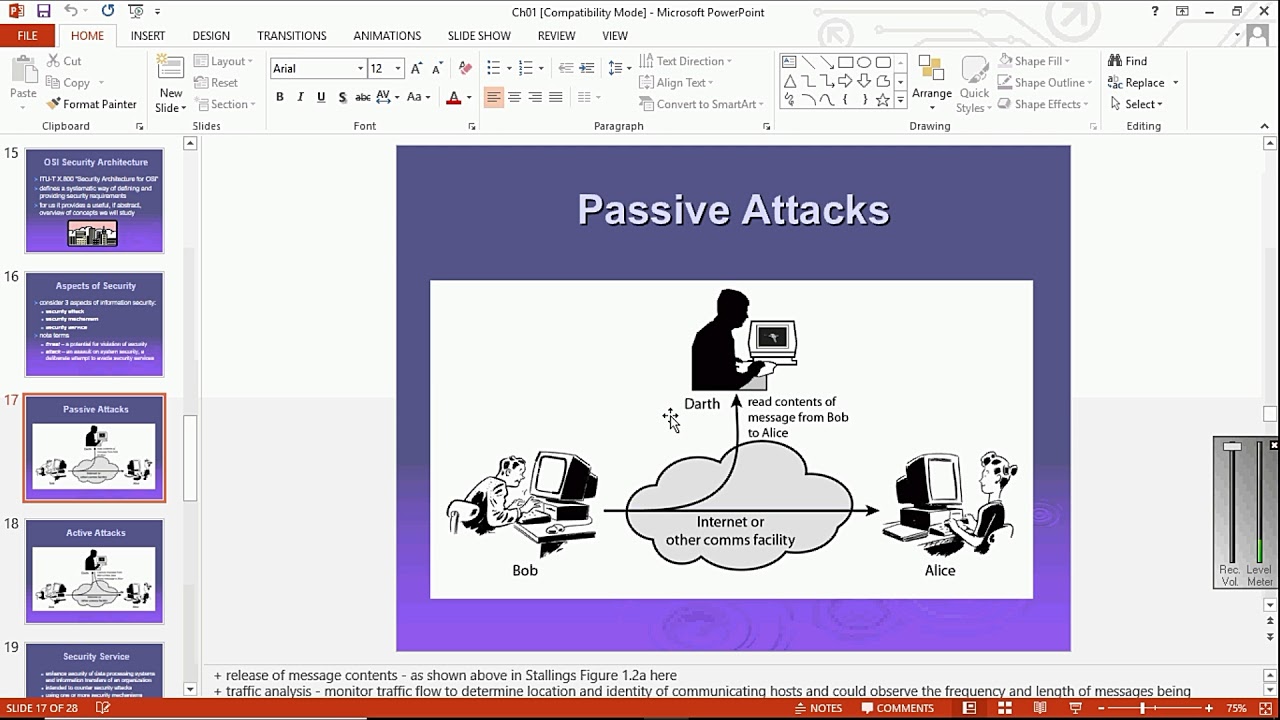Toggle Align Right paragraph alignment
The image size is (1280, 720).
[535, 97]
